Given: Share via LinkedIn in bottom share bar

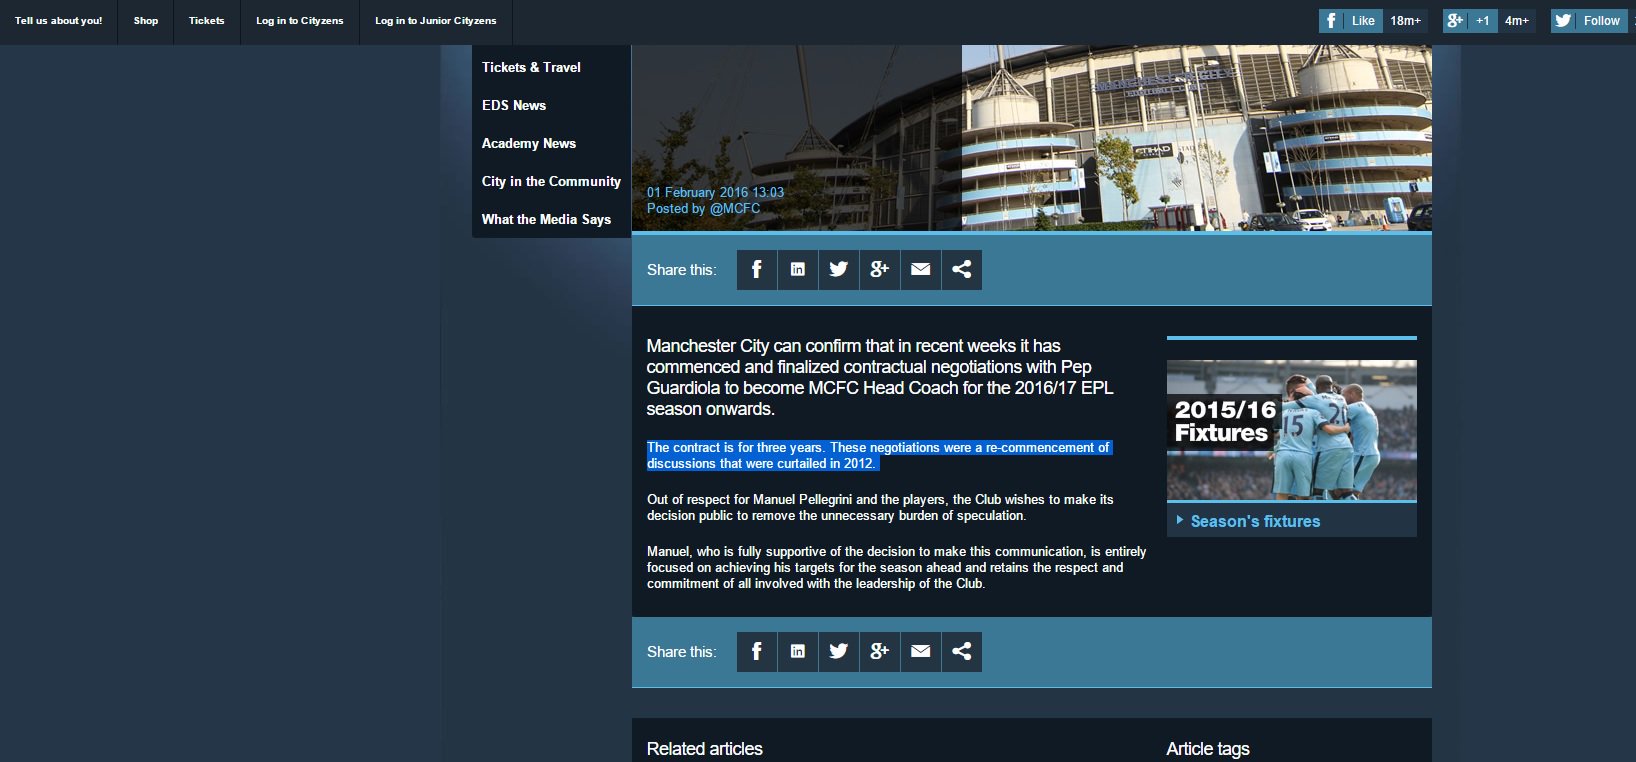Looking at the screenshot, I should point(798,652).
